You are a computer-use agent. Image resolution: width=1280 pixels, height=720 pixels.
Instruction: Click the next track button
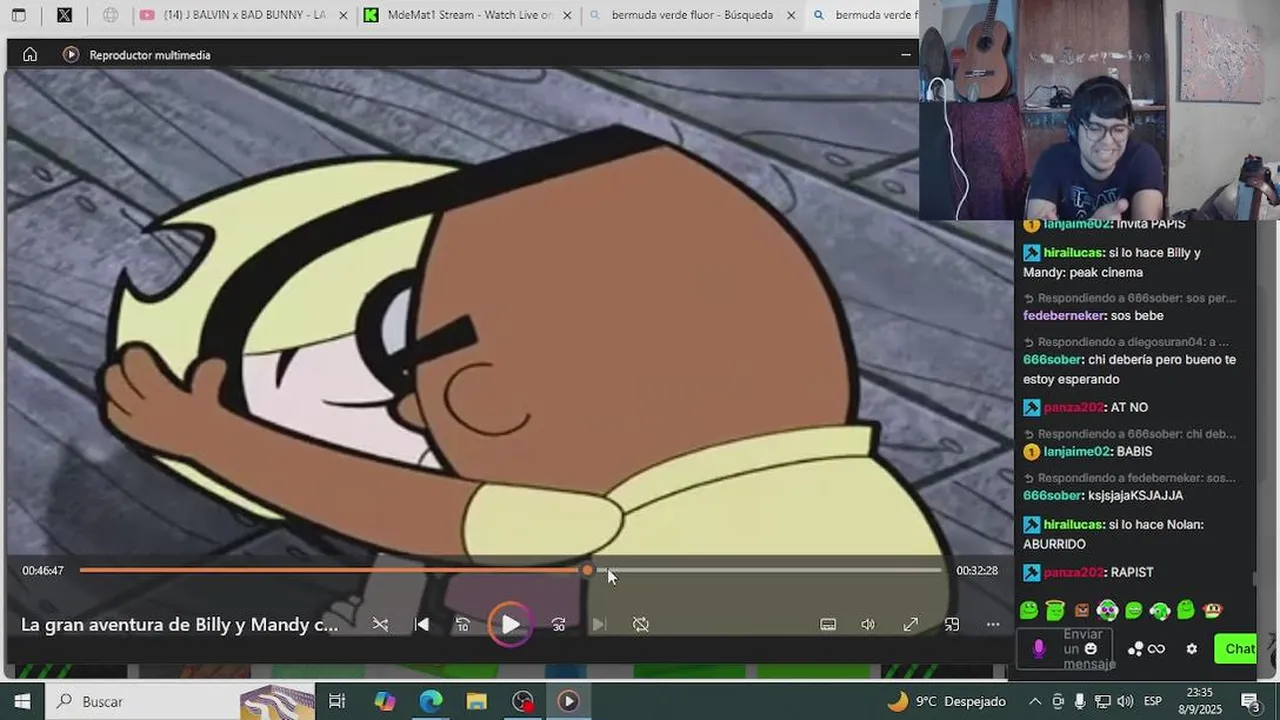(x=599, y=624)
